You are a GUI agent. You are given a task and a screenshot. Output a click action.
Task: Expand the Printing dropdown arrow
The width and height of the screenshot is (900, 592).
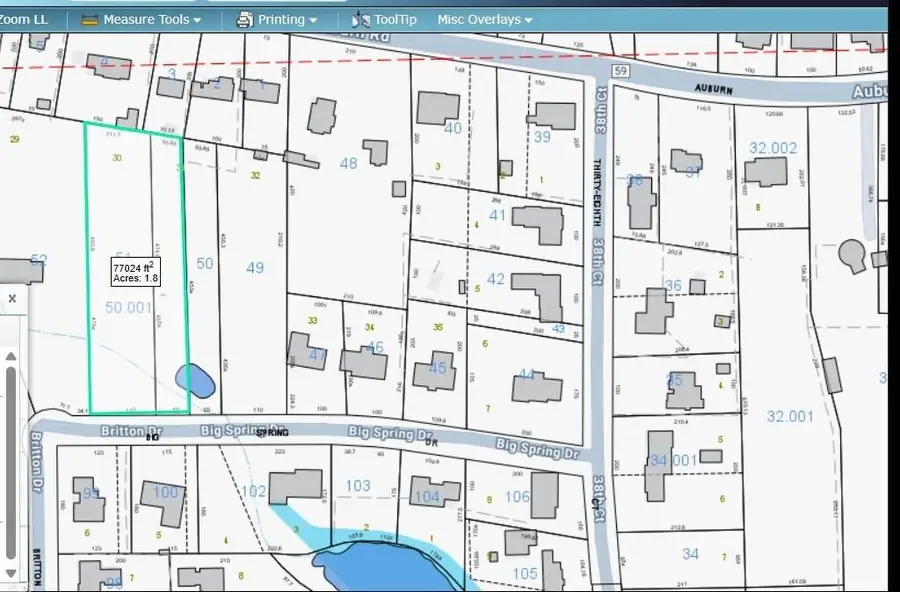313,20
